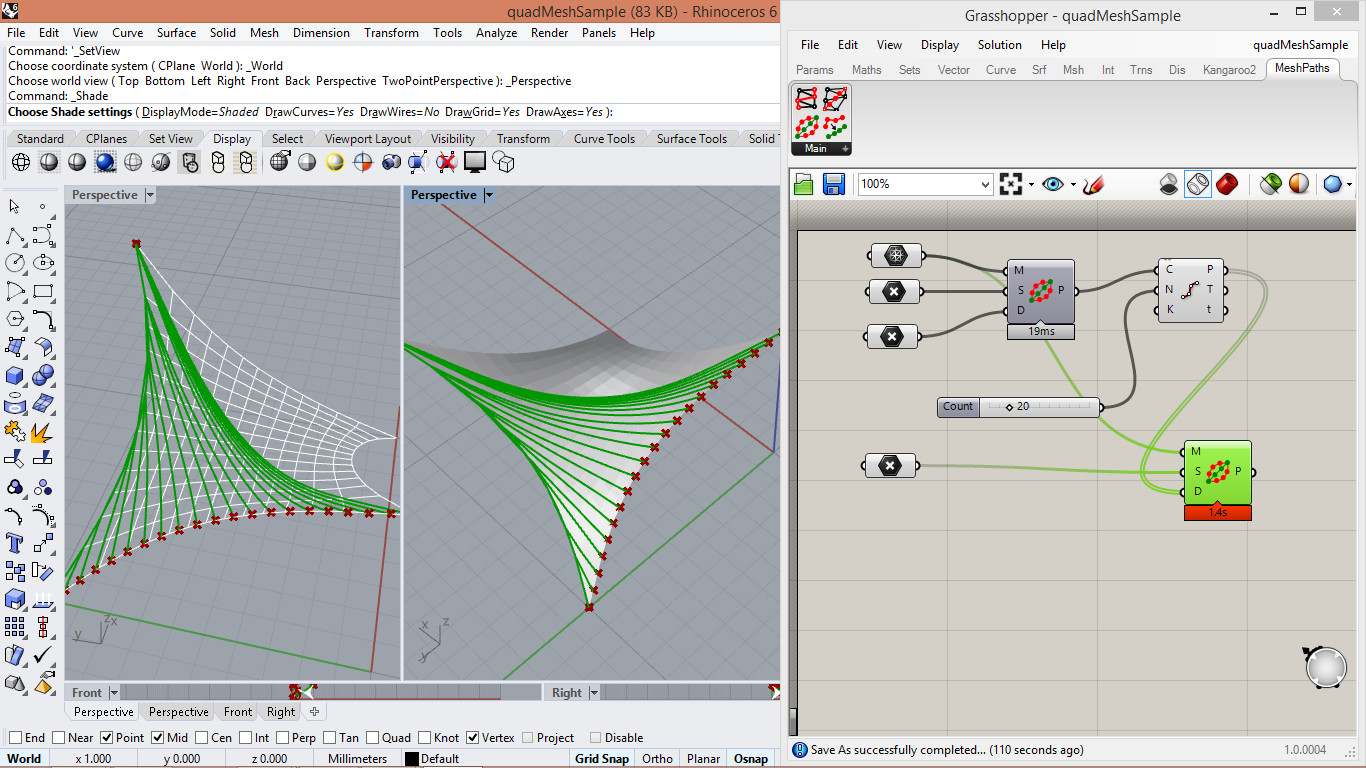The height and width of the screenshot is (768, 1366).
Task: Click Grasshopper orange half-sphere document preview icon
Action: (x=1299, y=184)
